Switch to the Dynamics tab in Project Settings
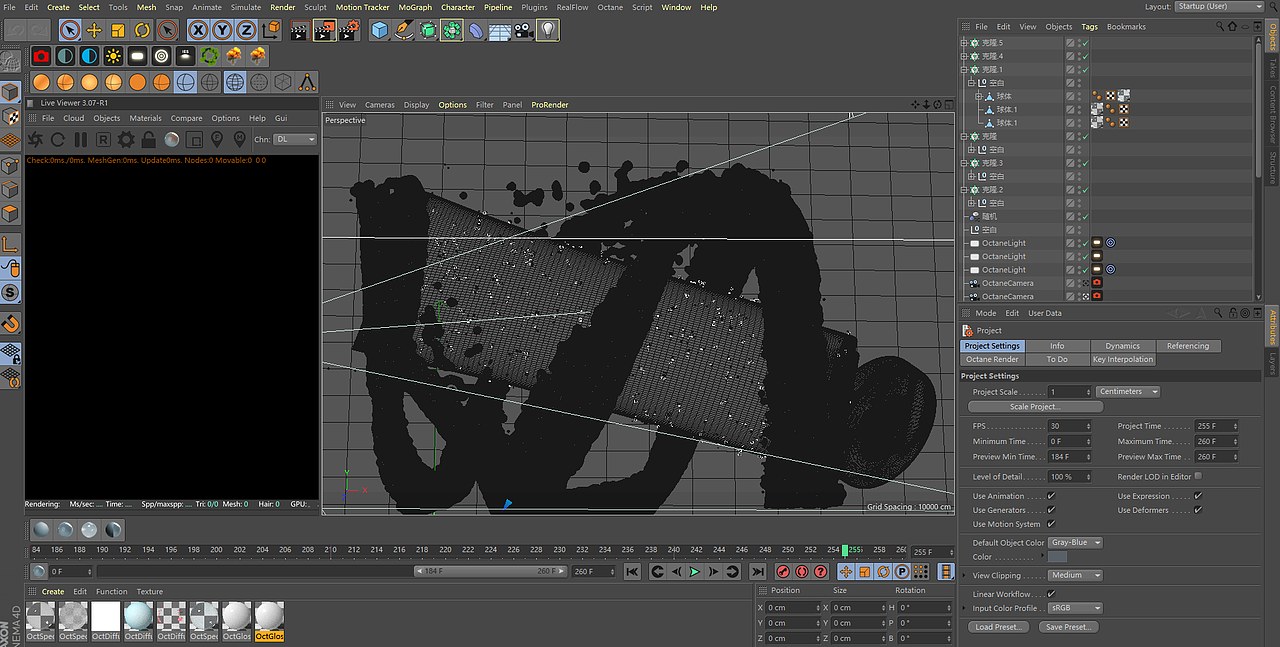This screenshot has width=1280, height=647. click(x=1122, y=345)
